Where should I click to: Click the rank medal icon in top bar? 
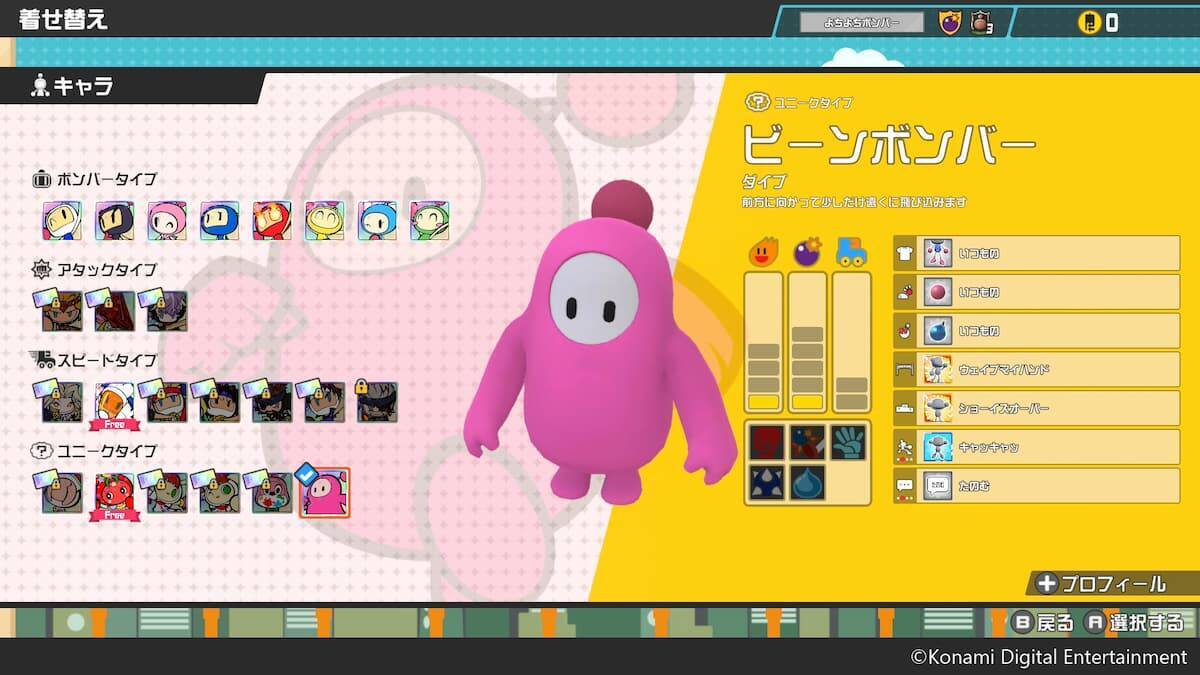coord(981,22)
